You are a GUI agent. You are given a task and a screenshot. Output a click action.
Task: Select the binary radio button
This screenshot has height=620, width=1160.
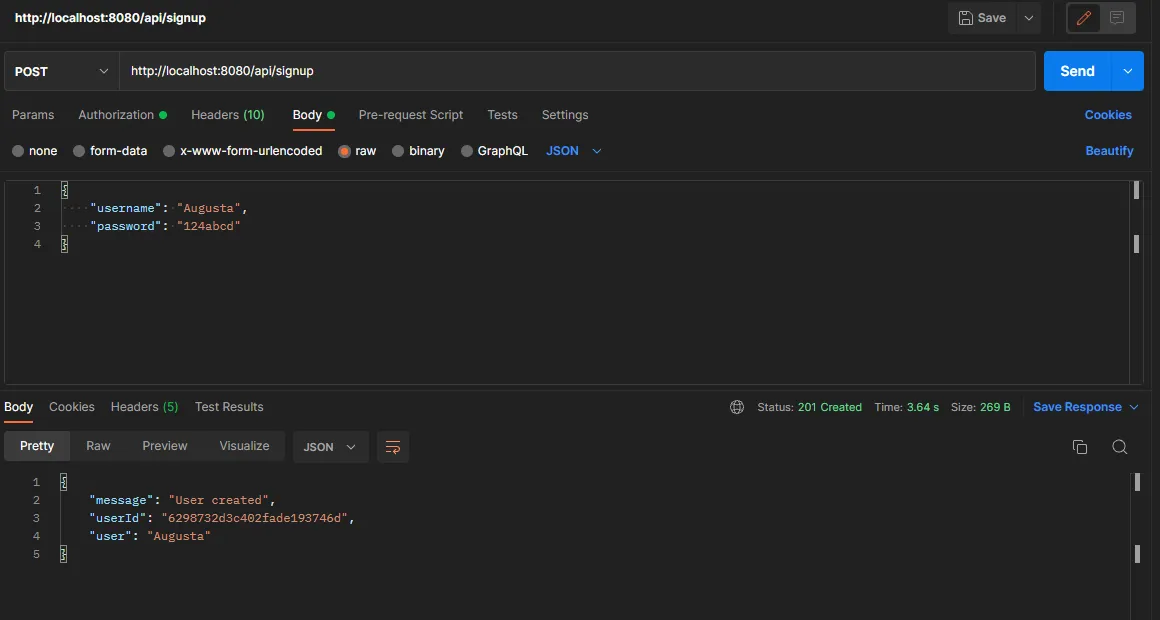[x=398, y=151]
